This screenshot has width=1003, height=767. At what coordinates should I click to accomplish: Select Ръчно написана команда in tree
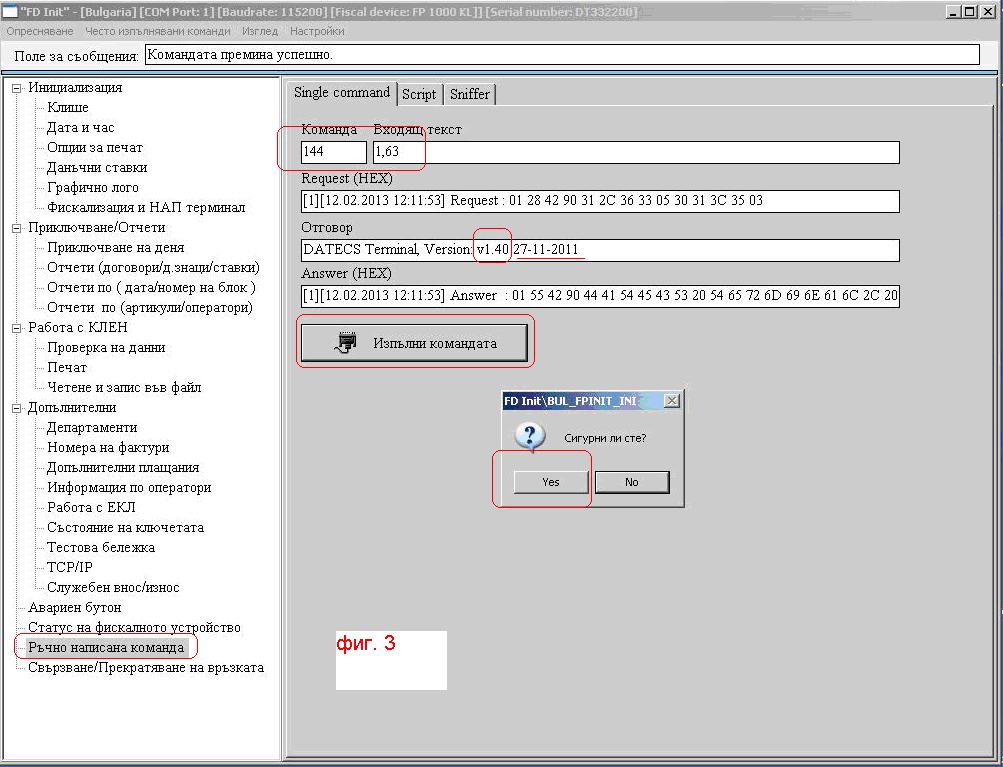(x=106, y=647)
